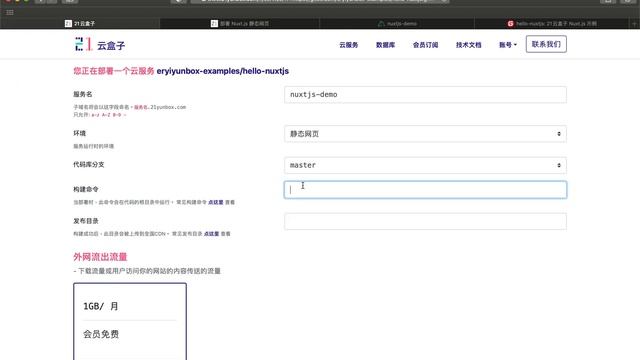Screen dimensions: 640x360
Task: Open a new browser tab with the plus icon
Action: coord(634,24)
